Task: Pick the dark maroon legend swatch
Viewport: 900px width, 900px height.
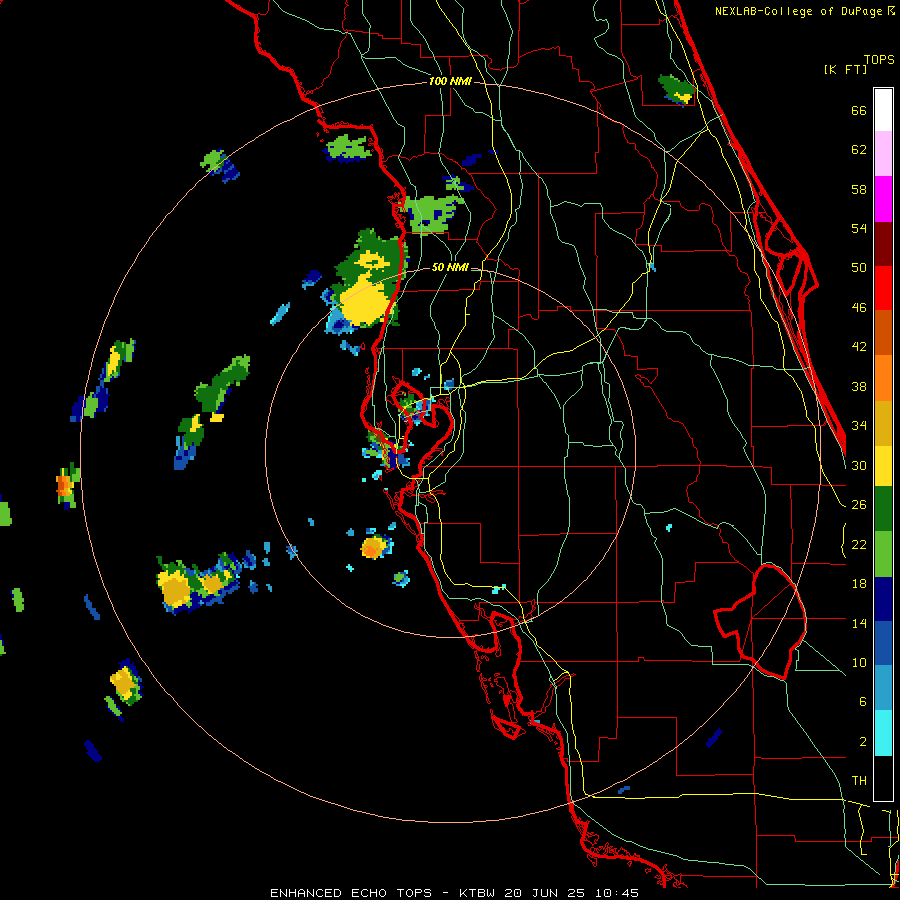Action: (883, 244)
